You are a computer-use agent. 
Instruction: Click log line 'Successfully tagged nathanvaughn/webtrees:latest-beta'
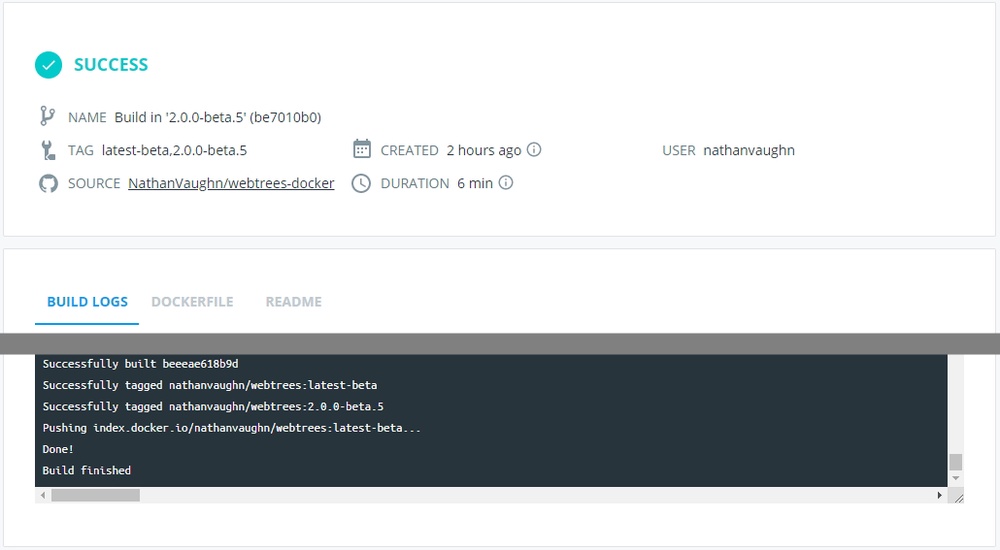210,385
